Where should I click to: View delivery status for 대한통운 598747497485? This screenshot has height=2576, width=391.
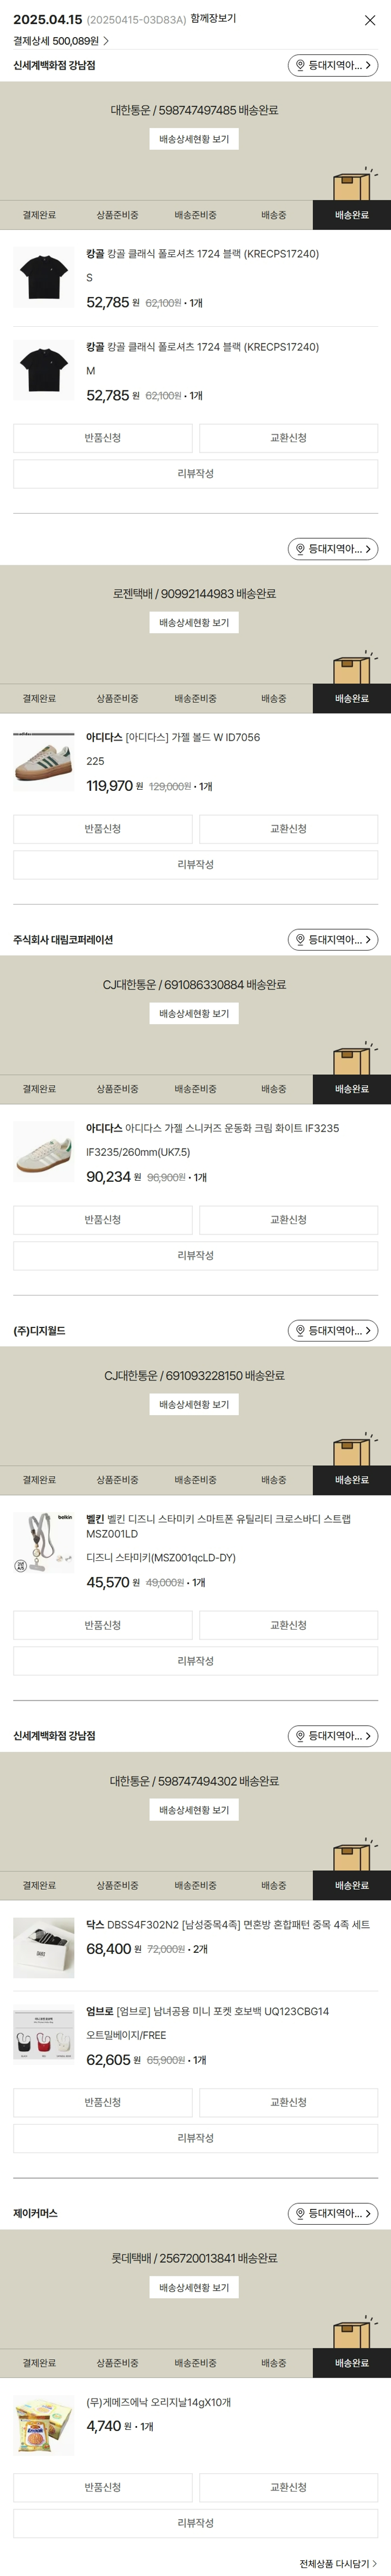point(194,139)
